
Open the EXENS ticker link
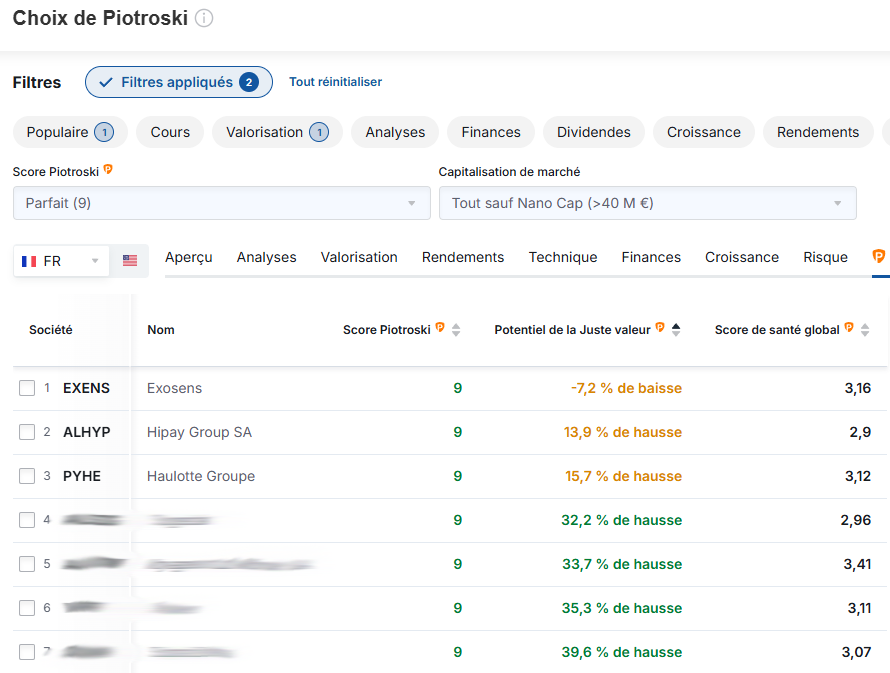[86, 388]
